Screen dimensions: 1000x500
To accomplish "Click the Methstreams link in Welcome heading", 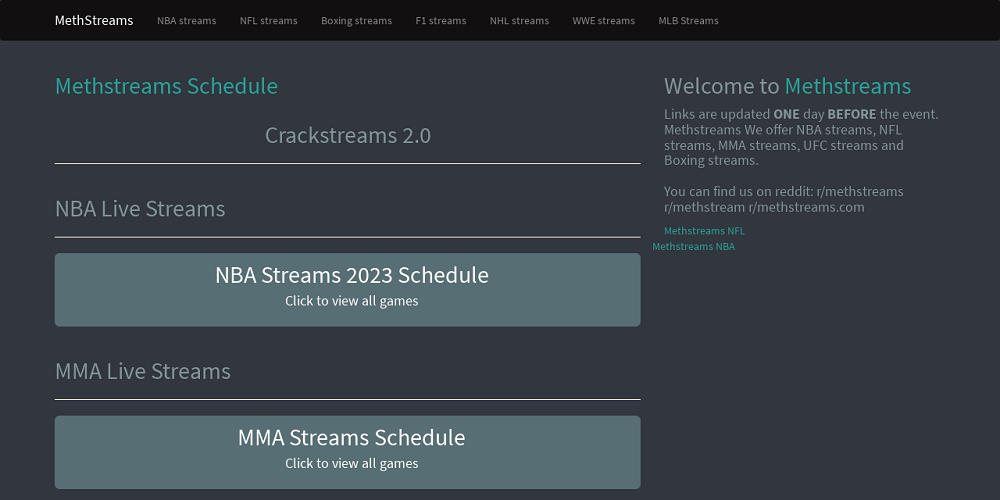I will pyautogui.click(x=848, y=86).
